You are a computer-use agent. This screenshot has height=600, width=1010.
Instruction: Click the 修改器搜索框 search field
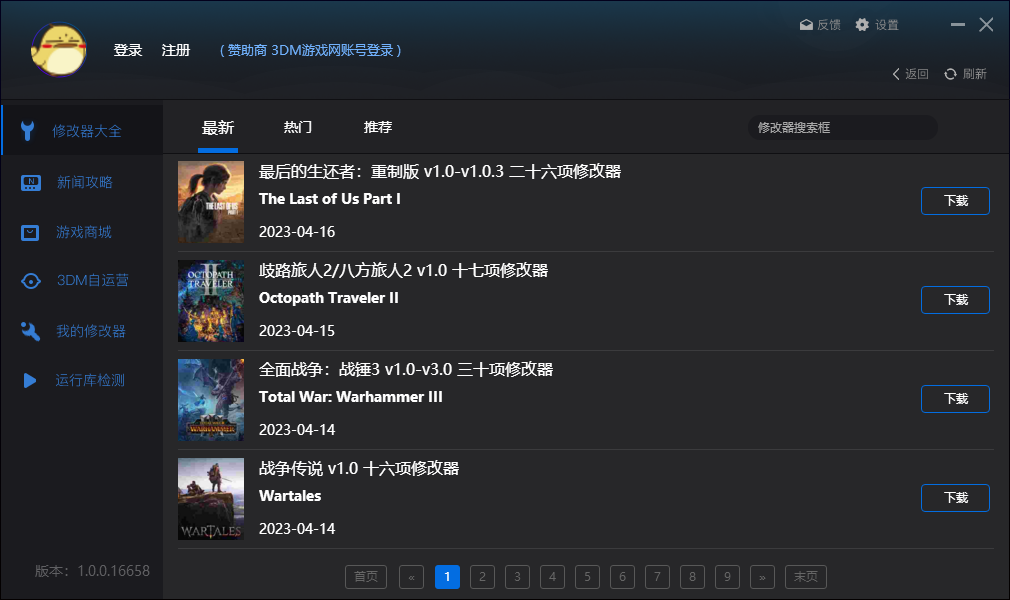tap(843, 128)
